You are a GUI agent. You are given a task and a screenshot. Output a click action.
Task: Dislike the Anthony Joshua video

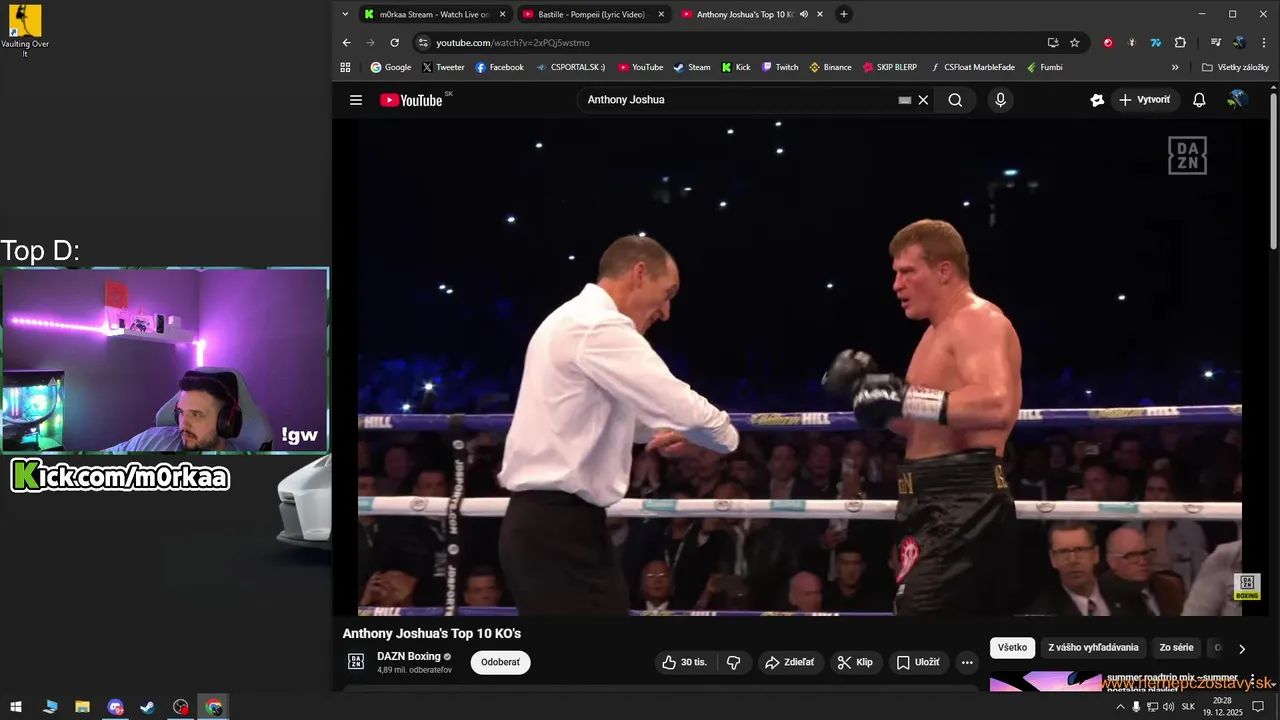coord(734,662)
